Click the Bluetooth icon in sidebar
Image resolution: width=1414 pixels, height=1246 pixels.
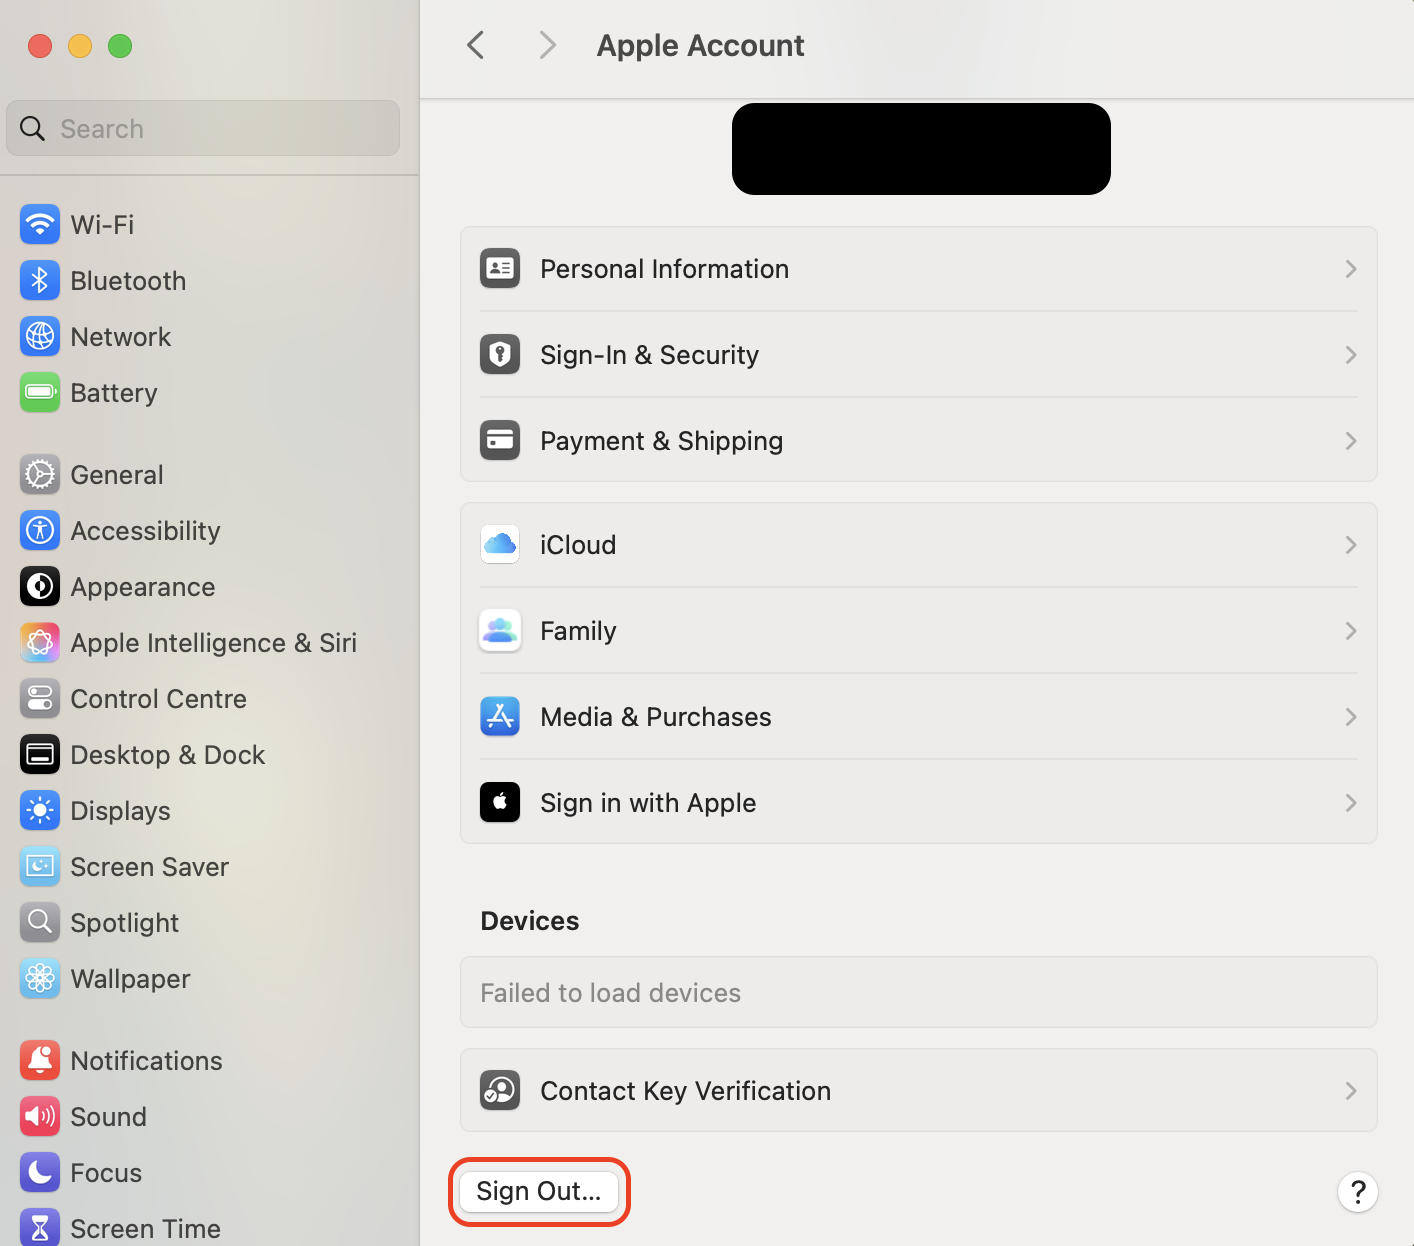coord(40,281)
